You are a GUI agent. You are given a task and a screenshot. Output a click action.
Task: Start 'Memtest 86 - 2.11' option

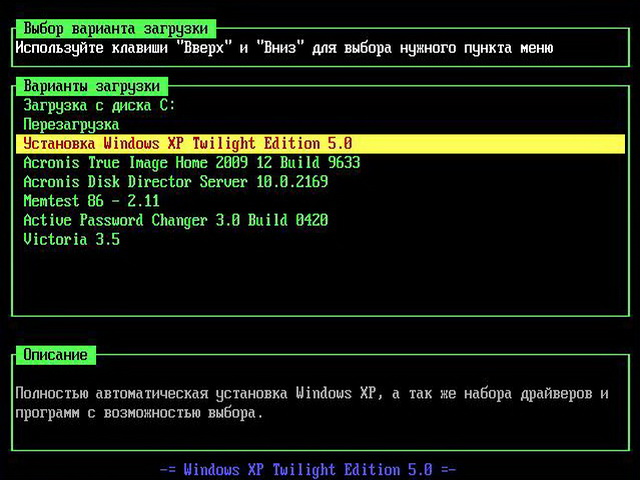[91, 201]
